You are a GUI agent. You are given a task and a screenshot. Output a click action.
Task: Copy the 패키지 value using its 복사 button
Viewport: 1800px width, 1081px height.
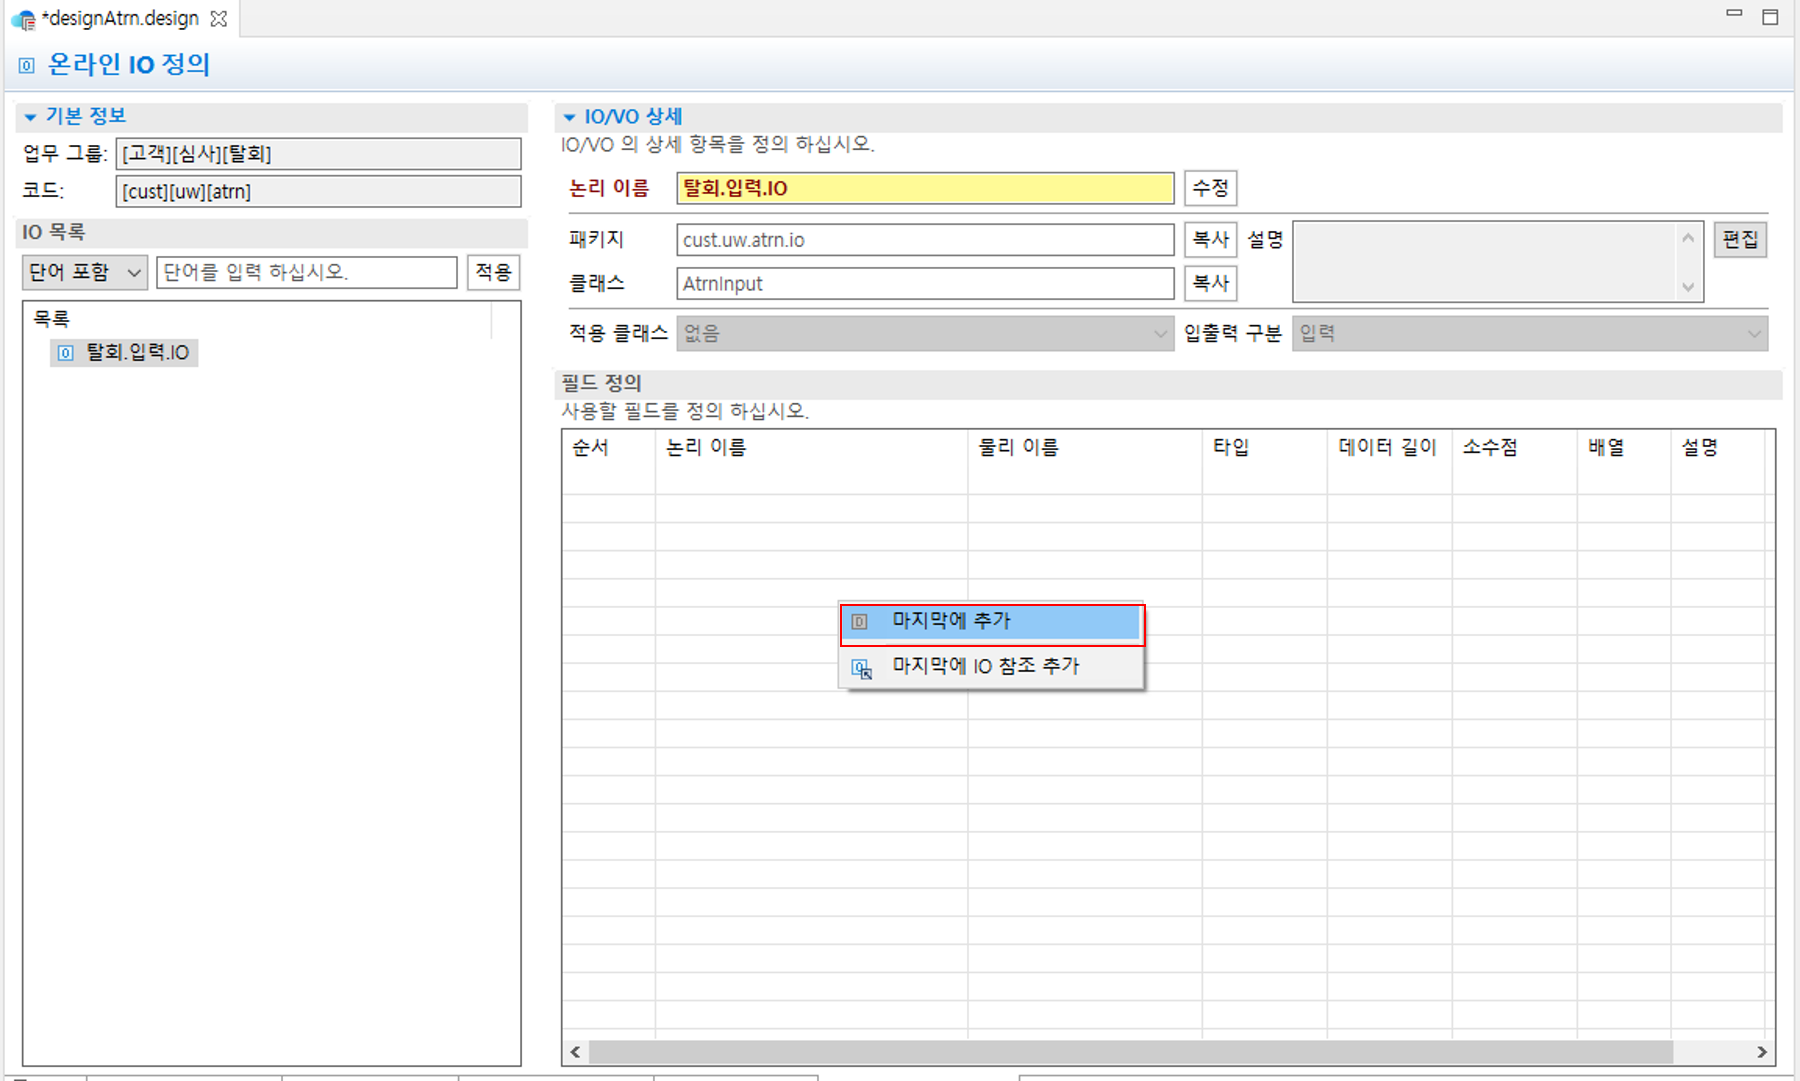click(x=1210, y=239)
